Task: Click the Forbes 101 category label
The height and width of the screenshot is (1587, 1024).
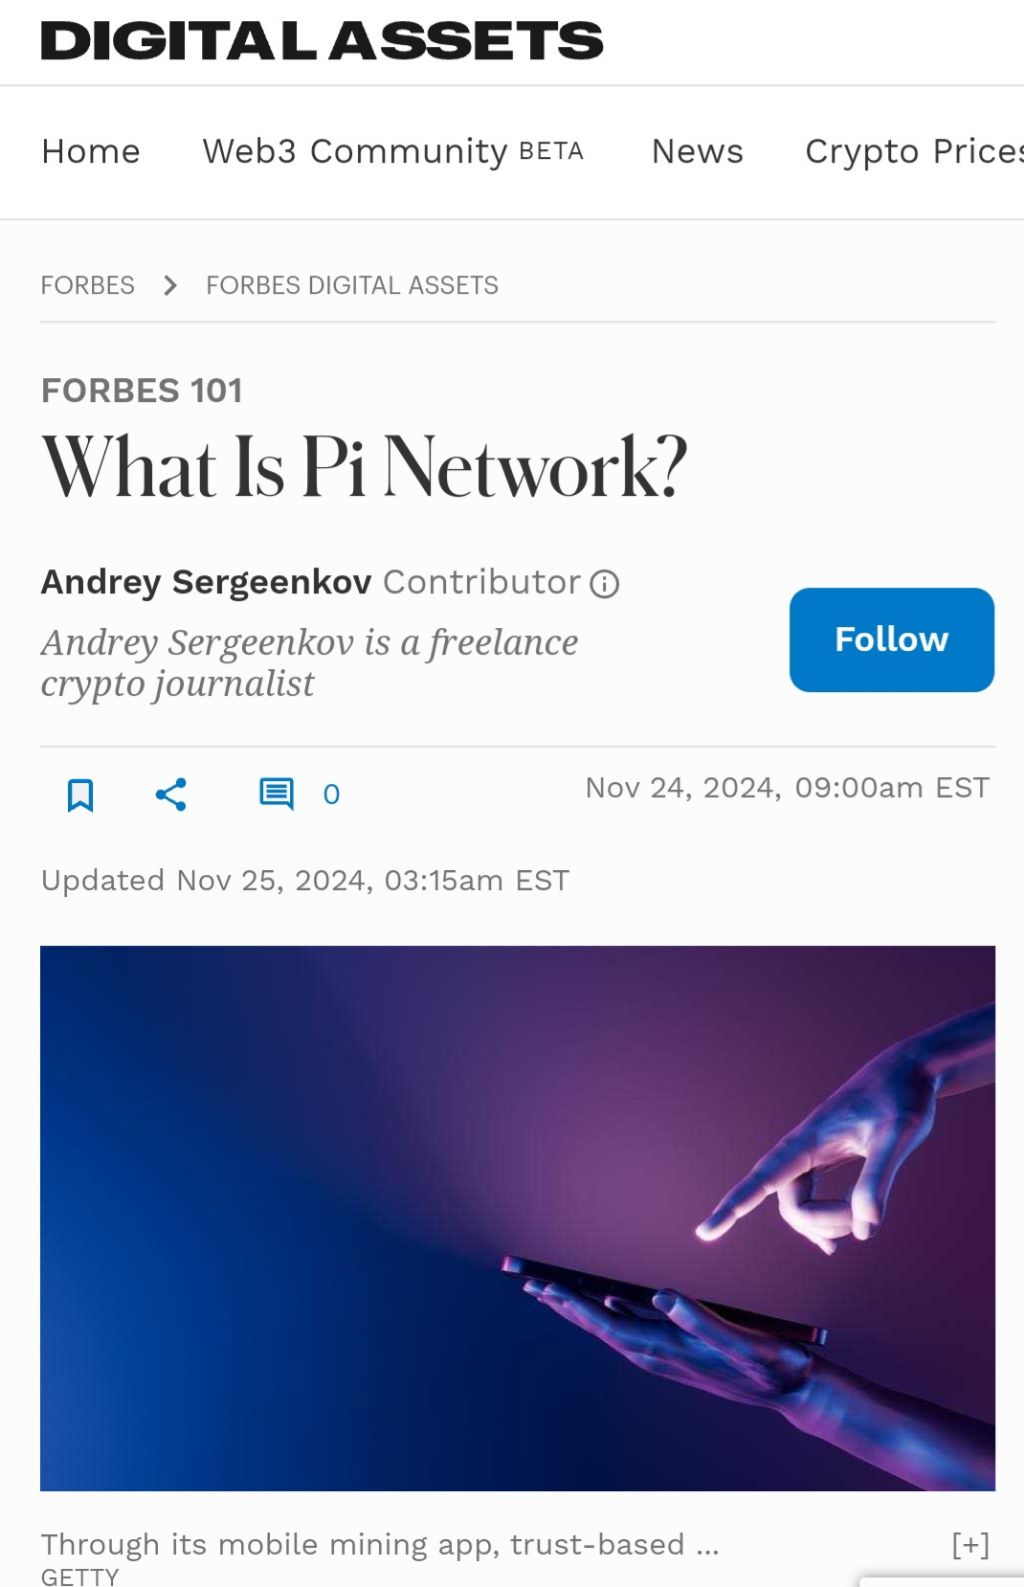Action: coord(142,391)
